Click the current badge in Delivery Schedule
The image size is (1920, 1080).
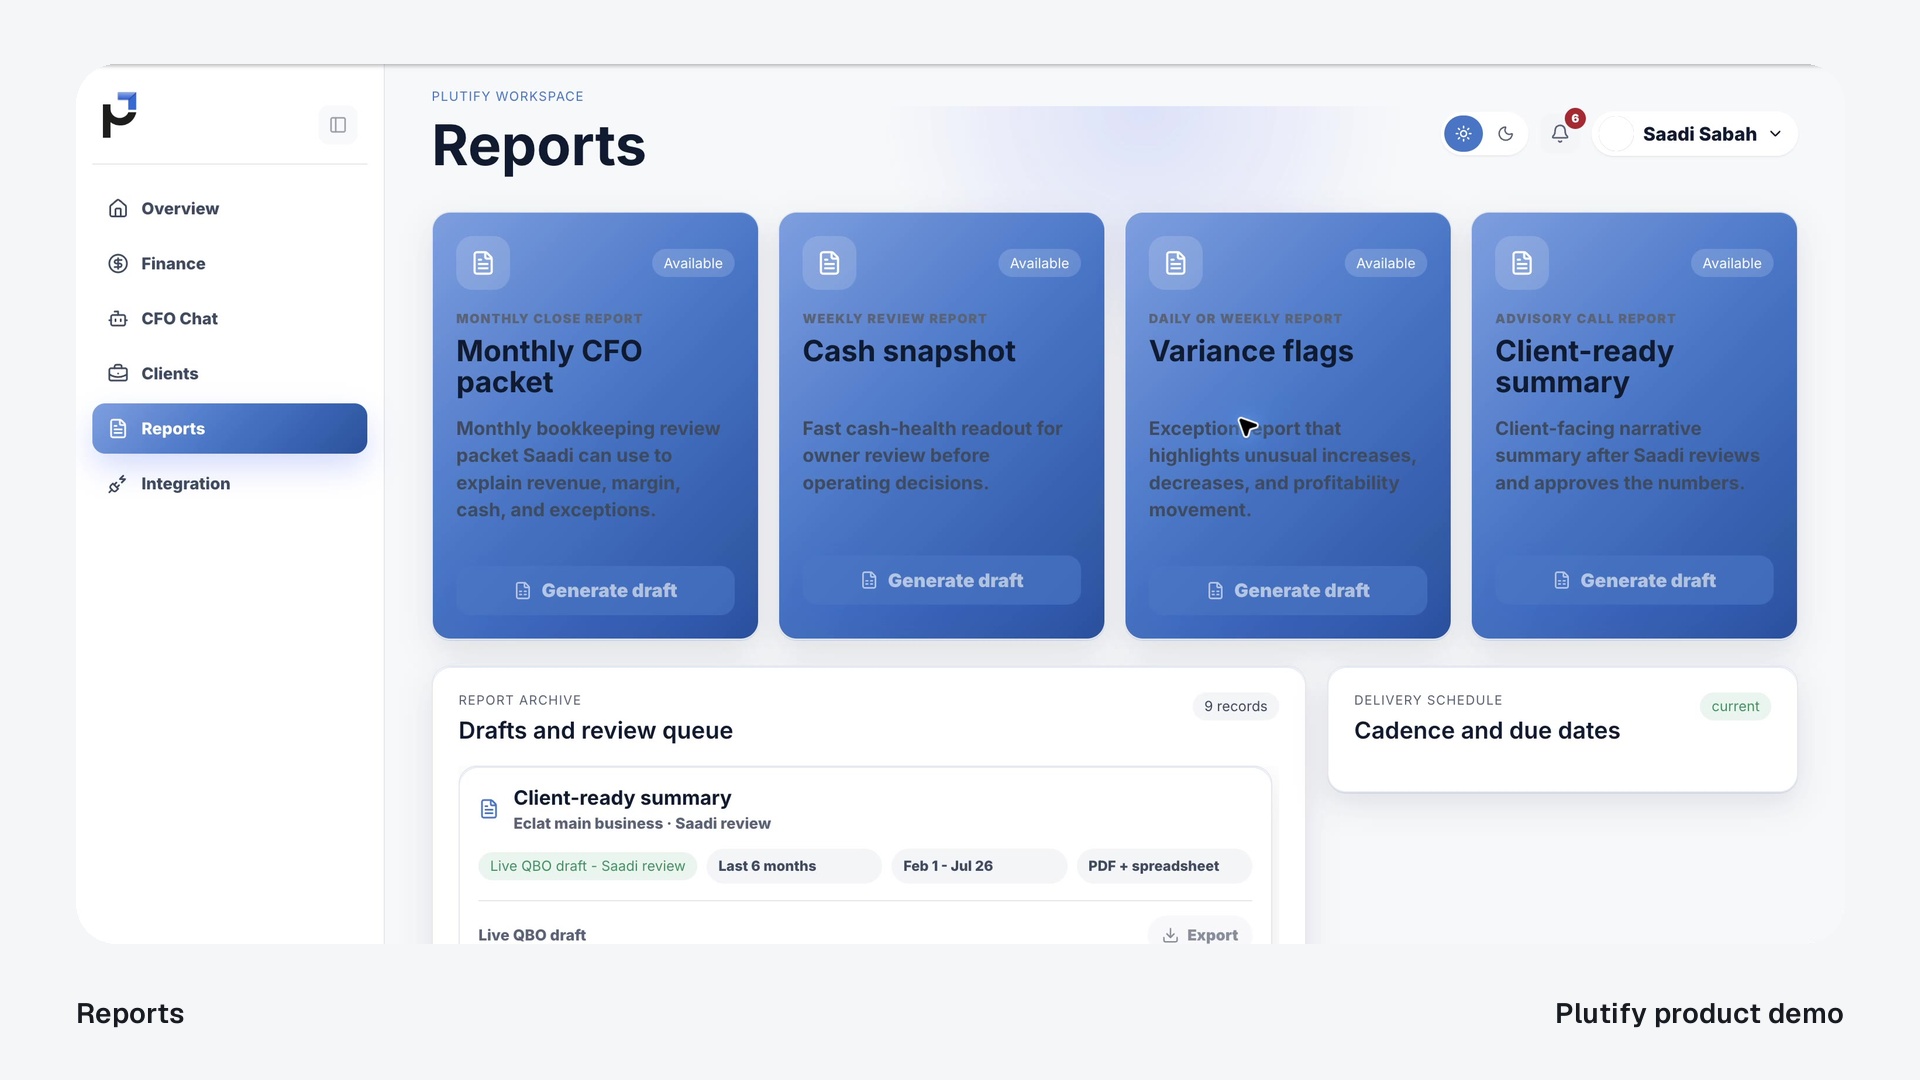[1735, 706]
